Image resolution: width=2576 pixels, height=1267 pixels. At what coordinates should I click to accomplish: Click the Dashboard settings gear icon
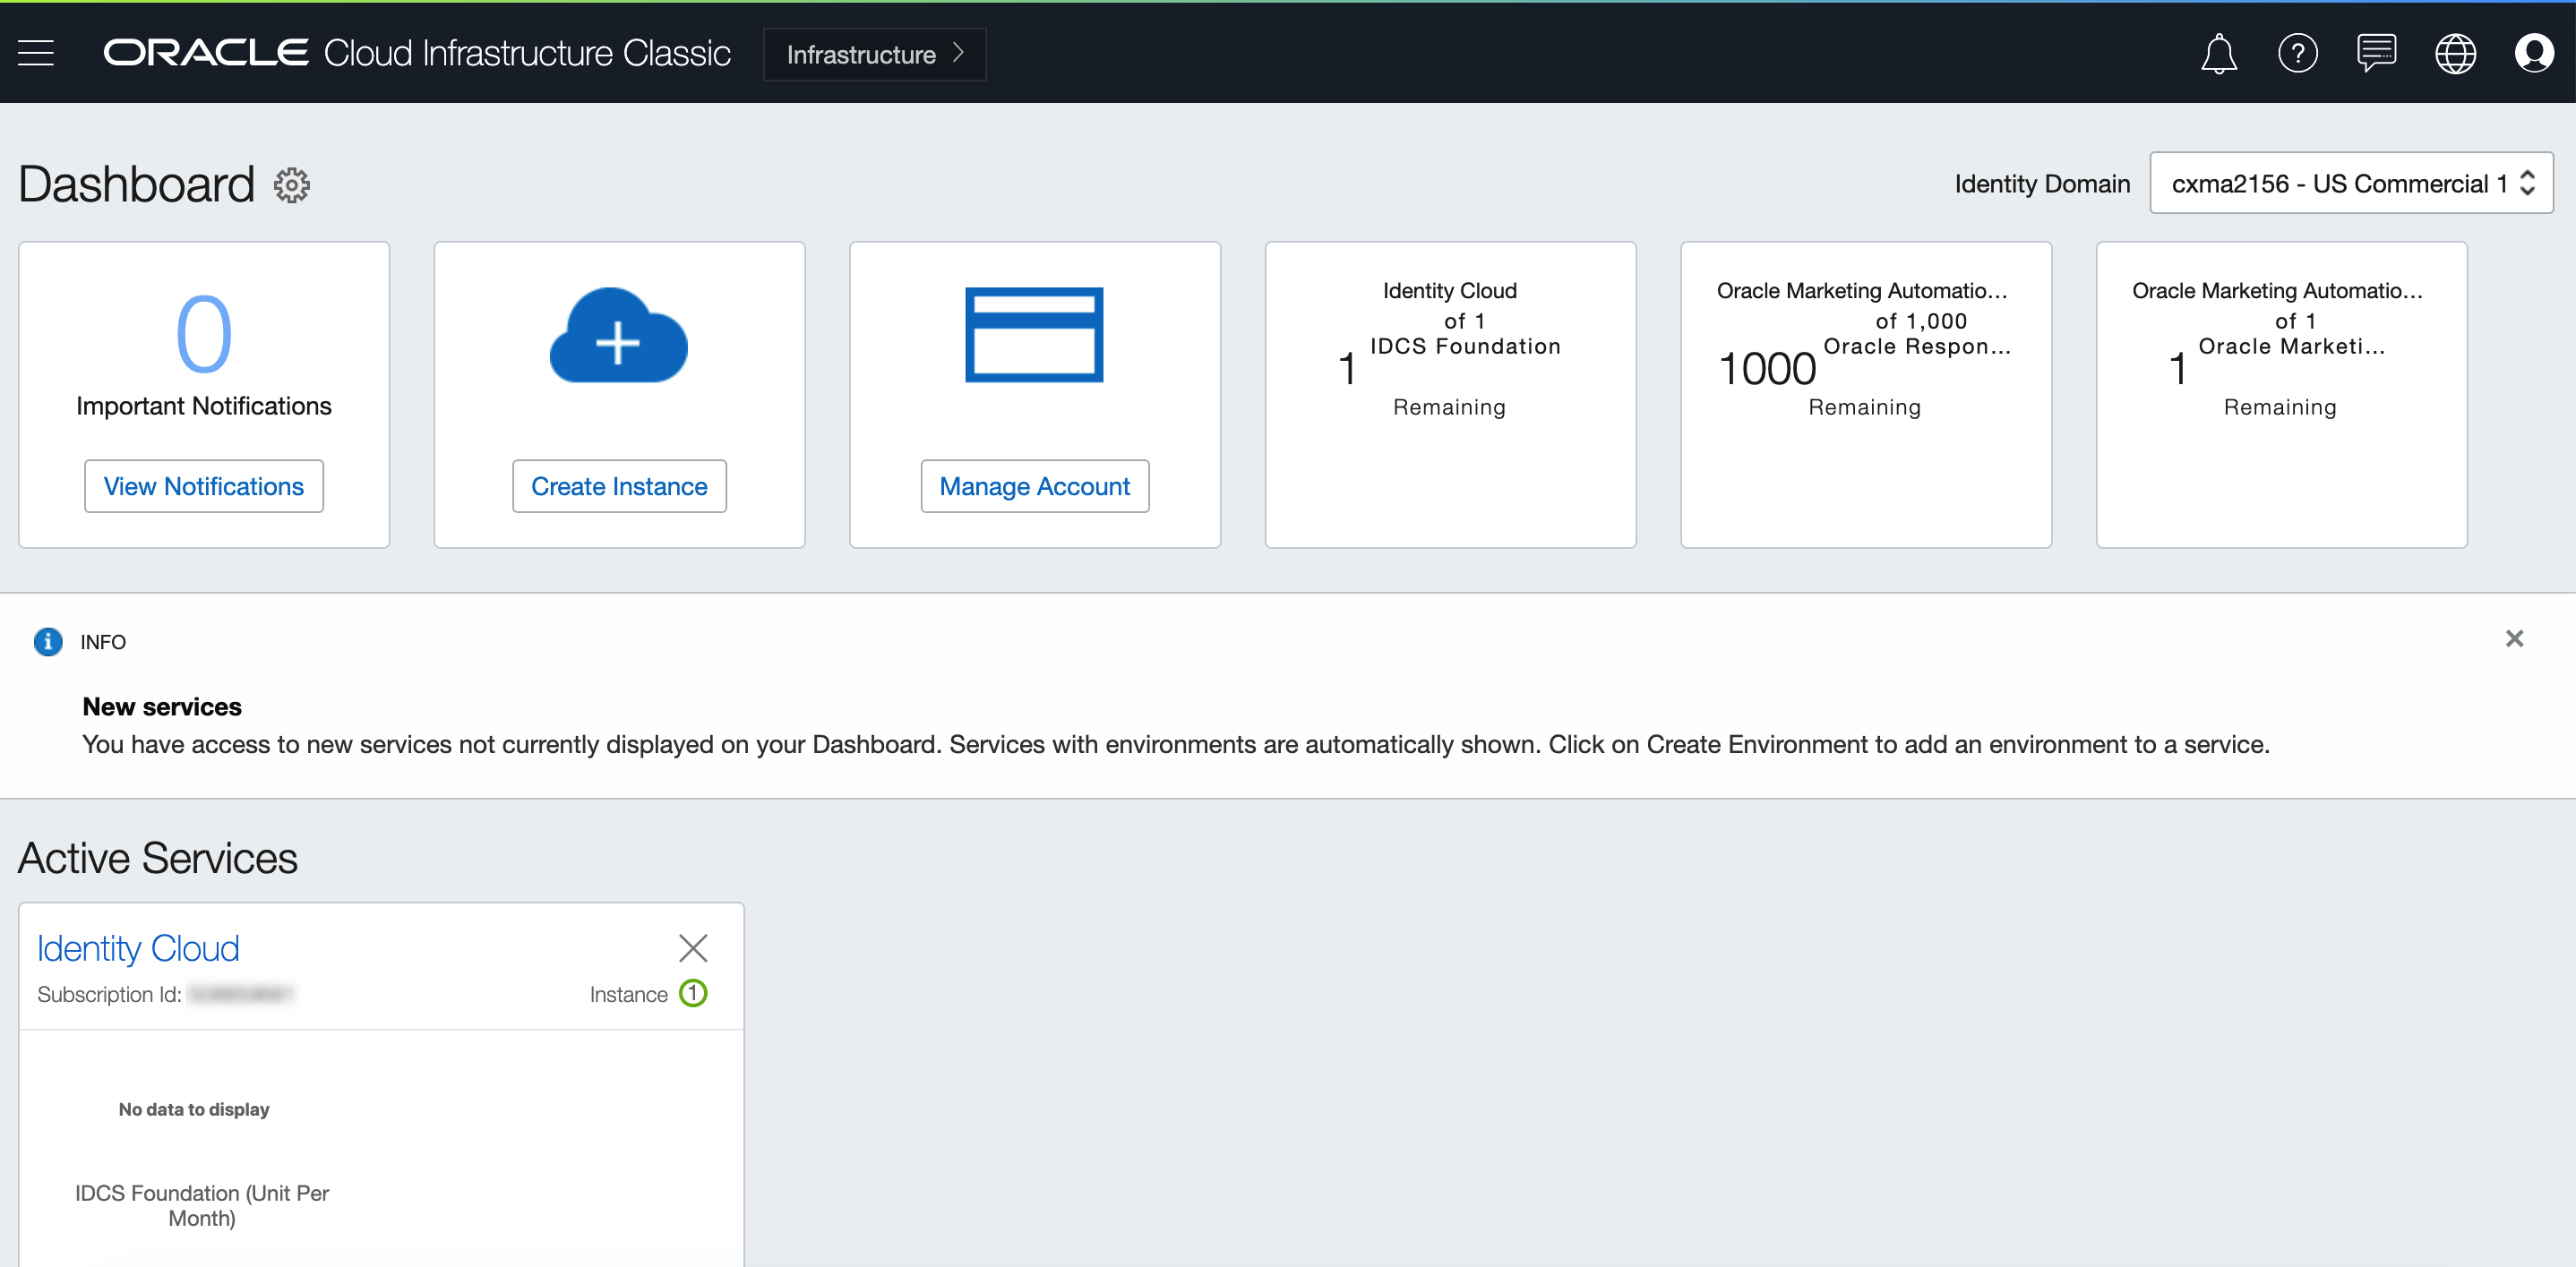pos(291,185)
